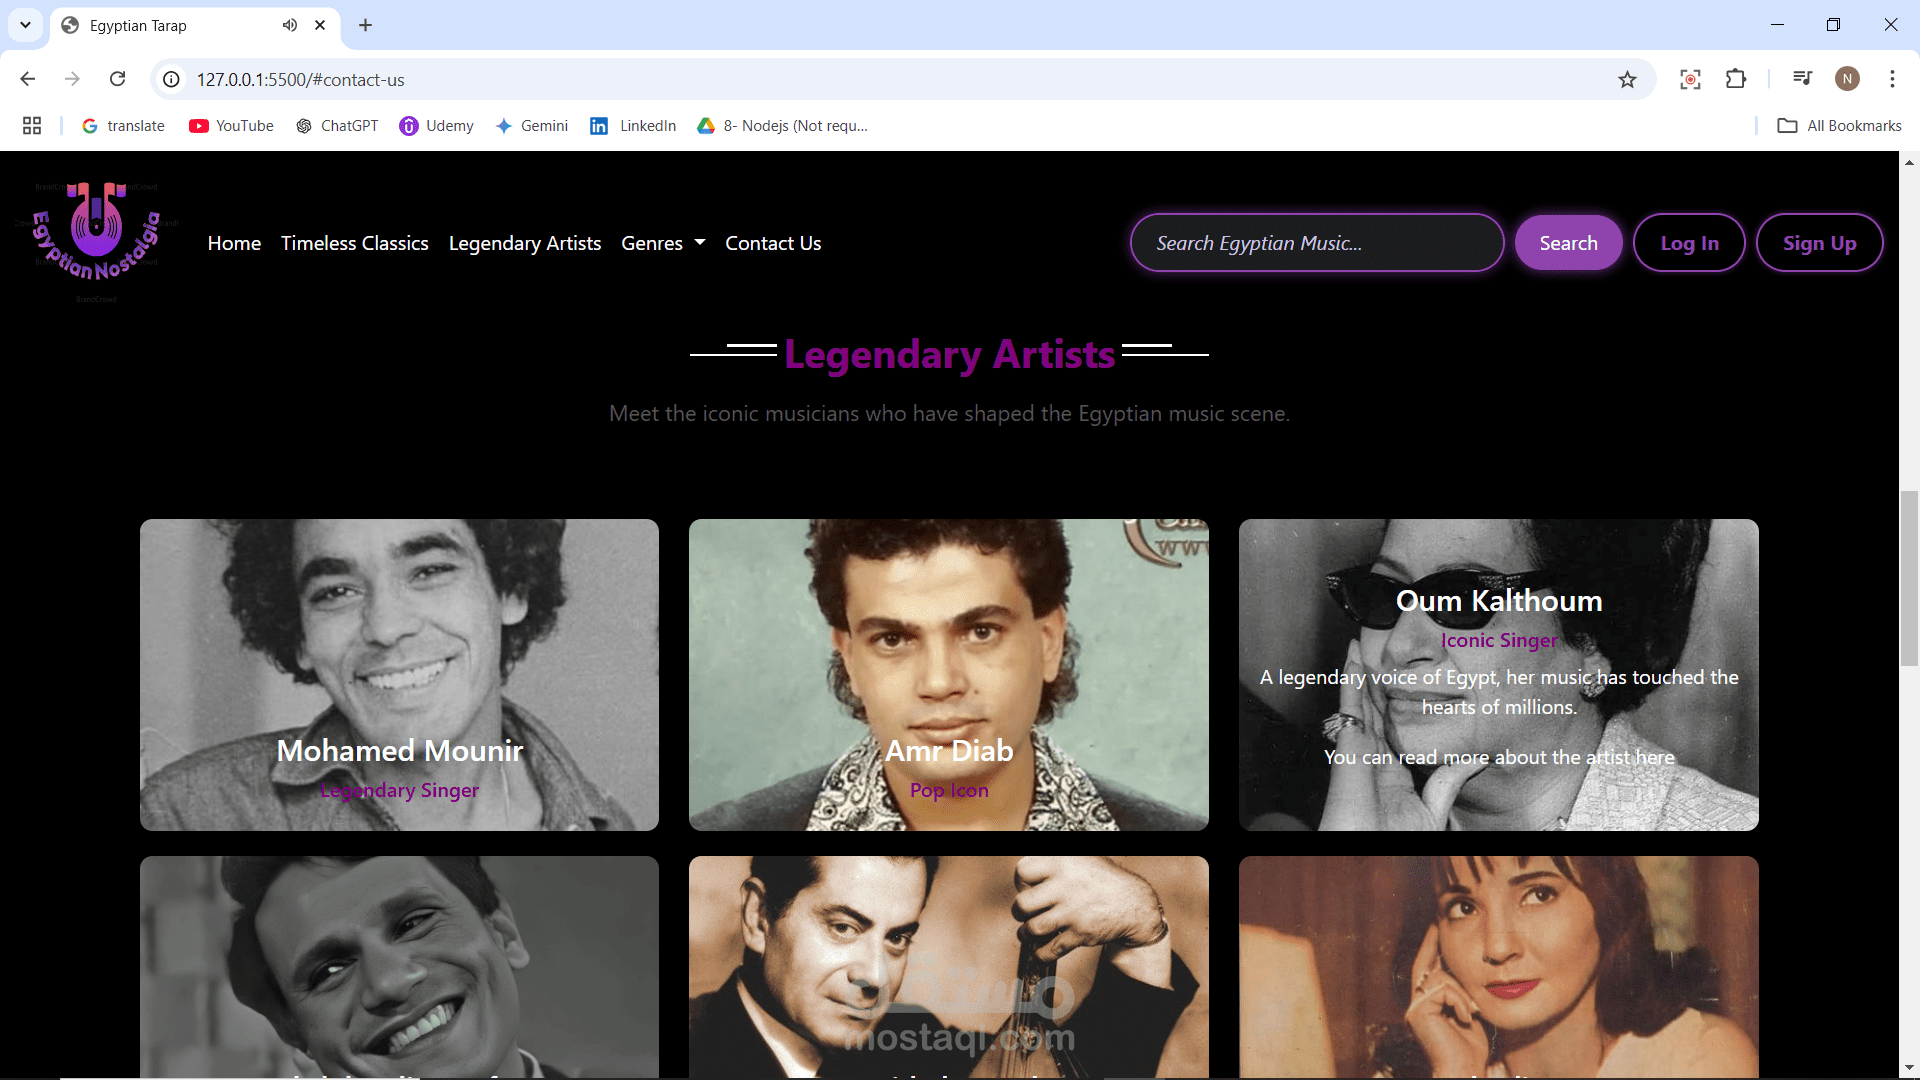Open Timeless Classics nav link
The image size is (1920, 1080).
pyautogui.click(x=354, y=243)
